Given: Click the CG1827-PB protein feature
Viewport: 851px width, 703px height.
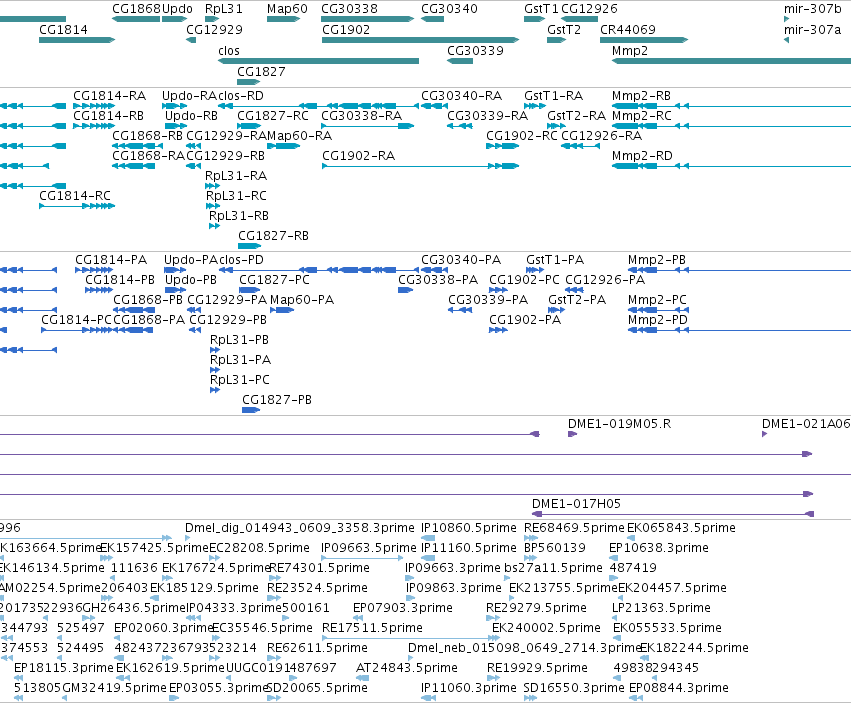Looking at the screenshot, I should tap(251, 410).
